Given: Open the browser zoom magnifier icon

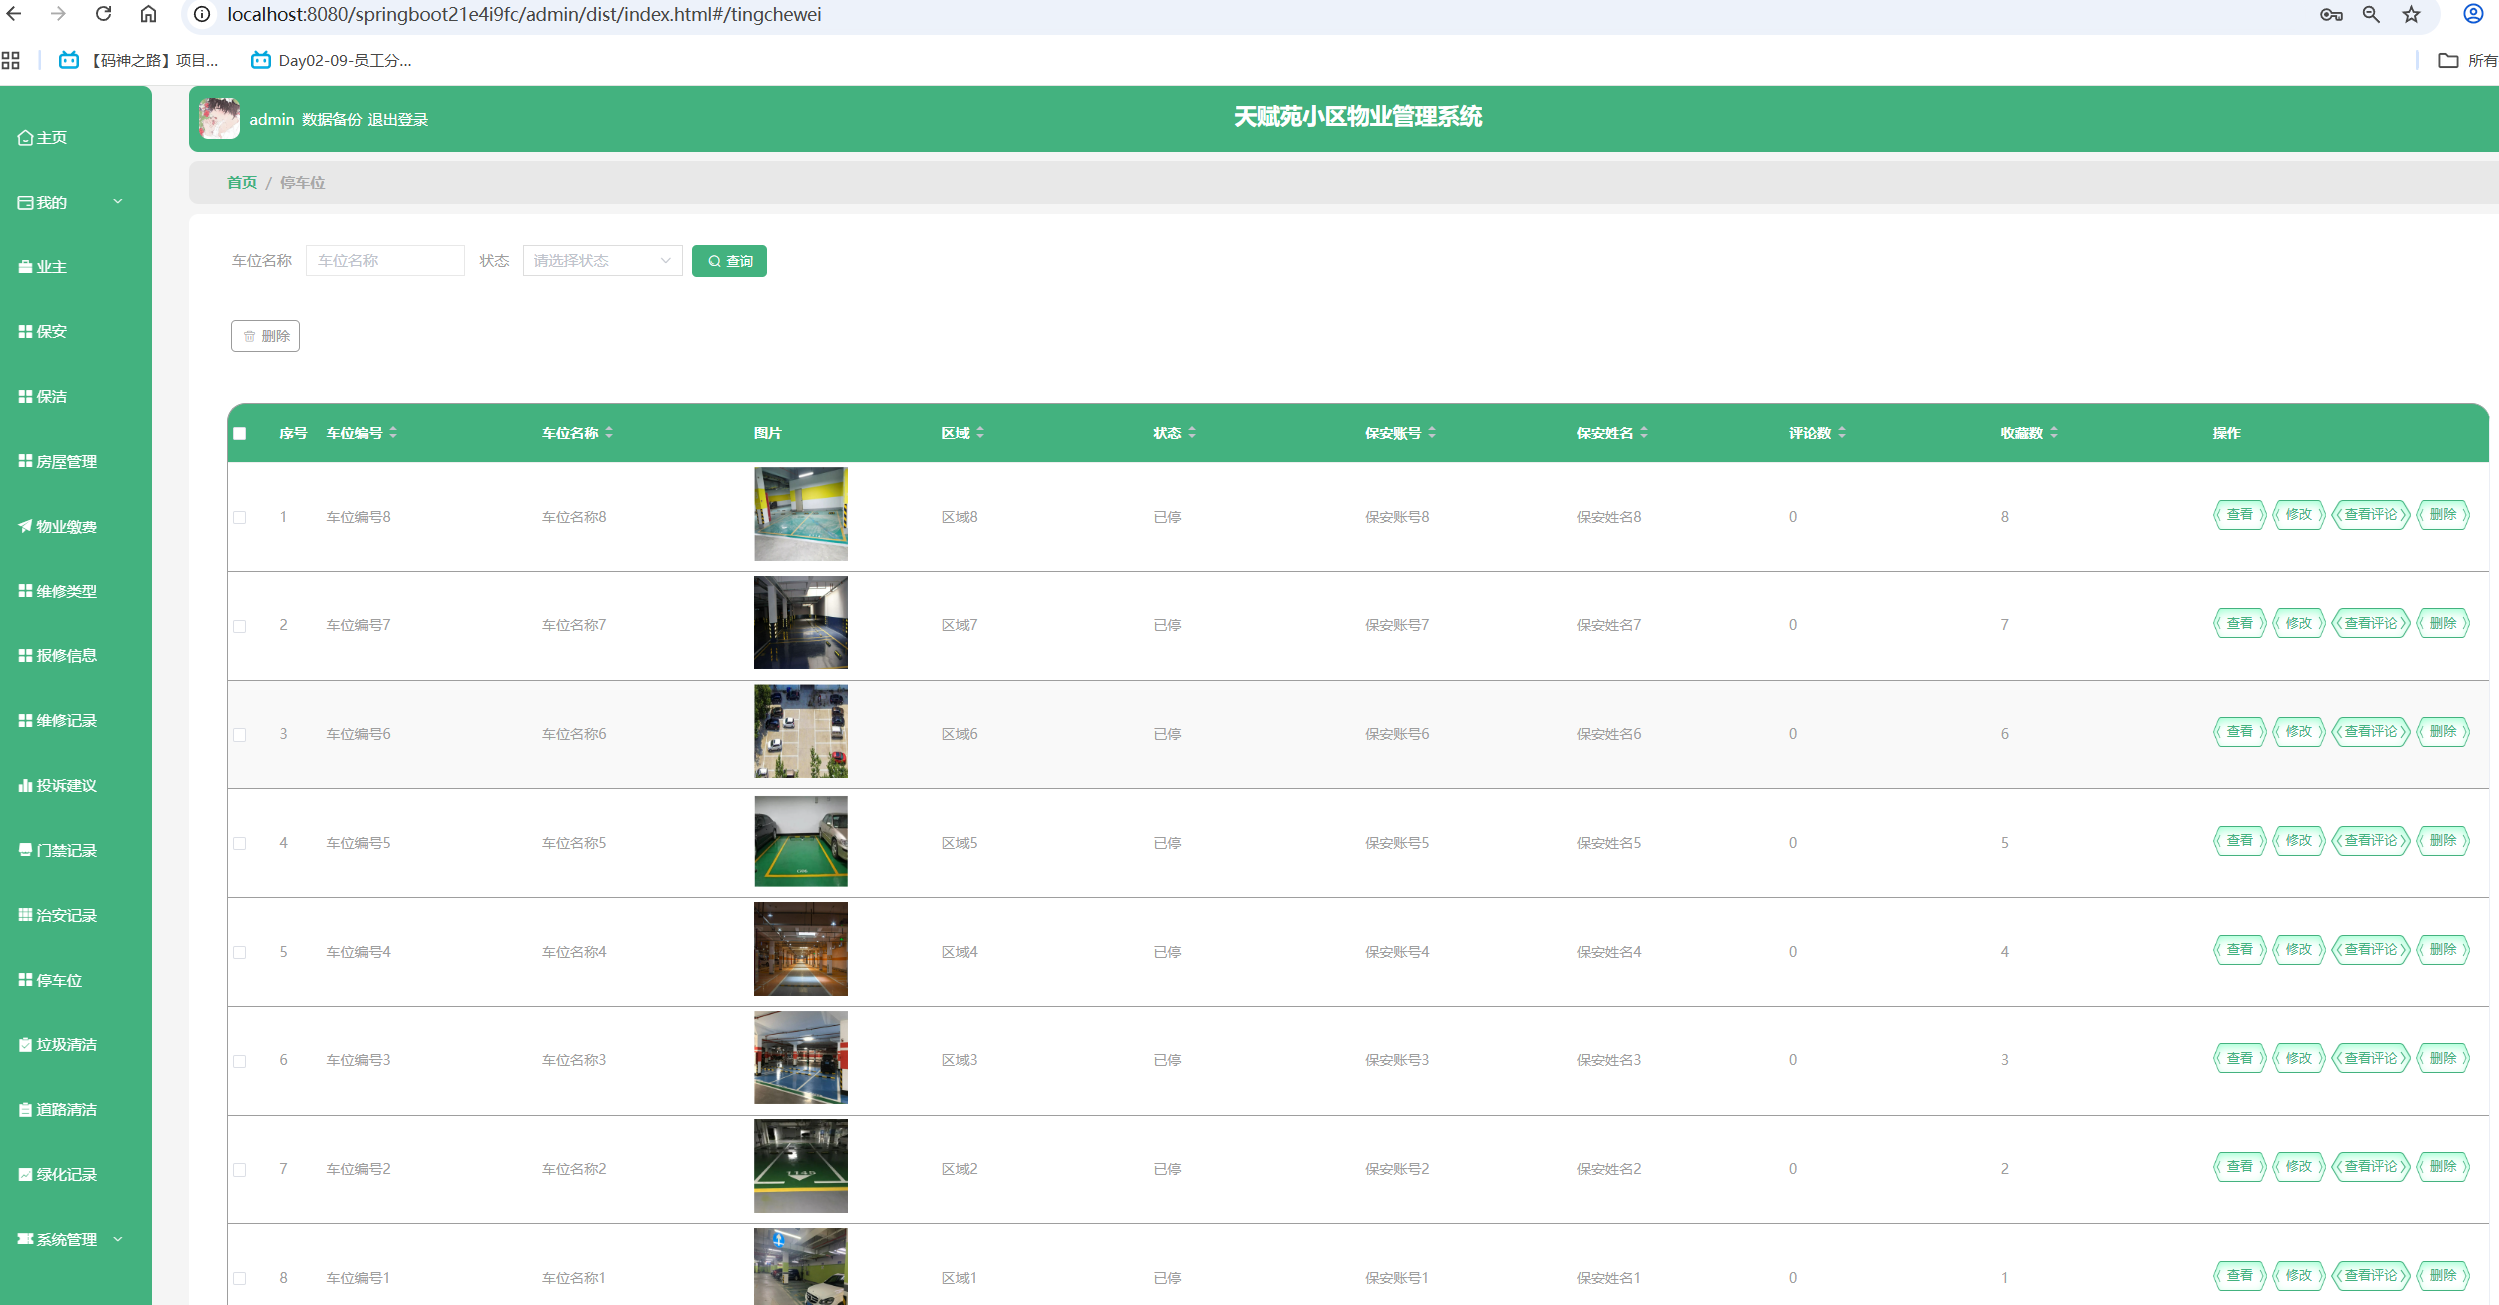Looking at the screenshot, I should coord(2371,14).
